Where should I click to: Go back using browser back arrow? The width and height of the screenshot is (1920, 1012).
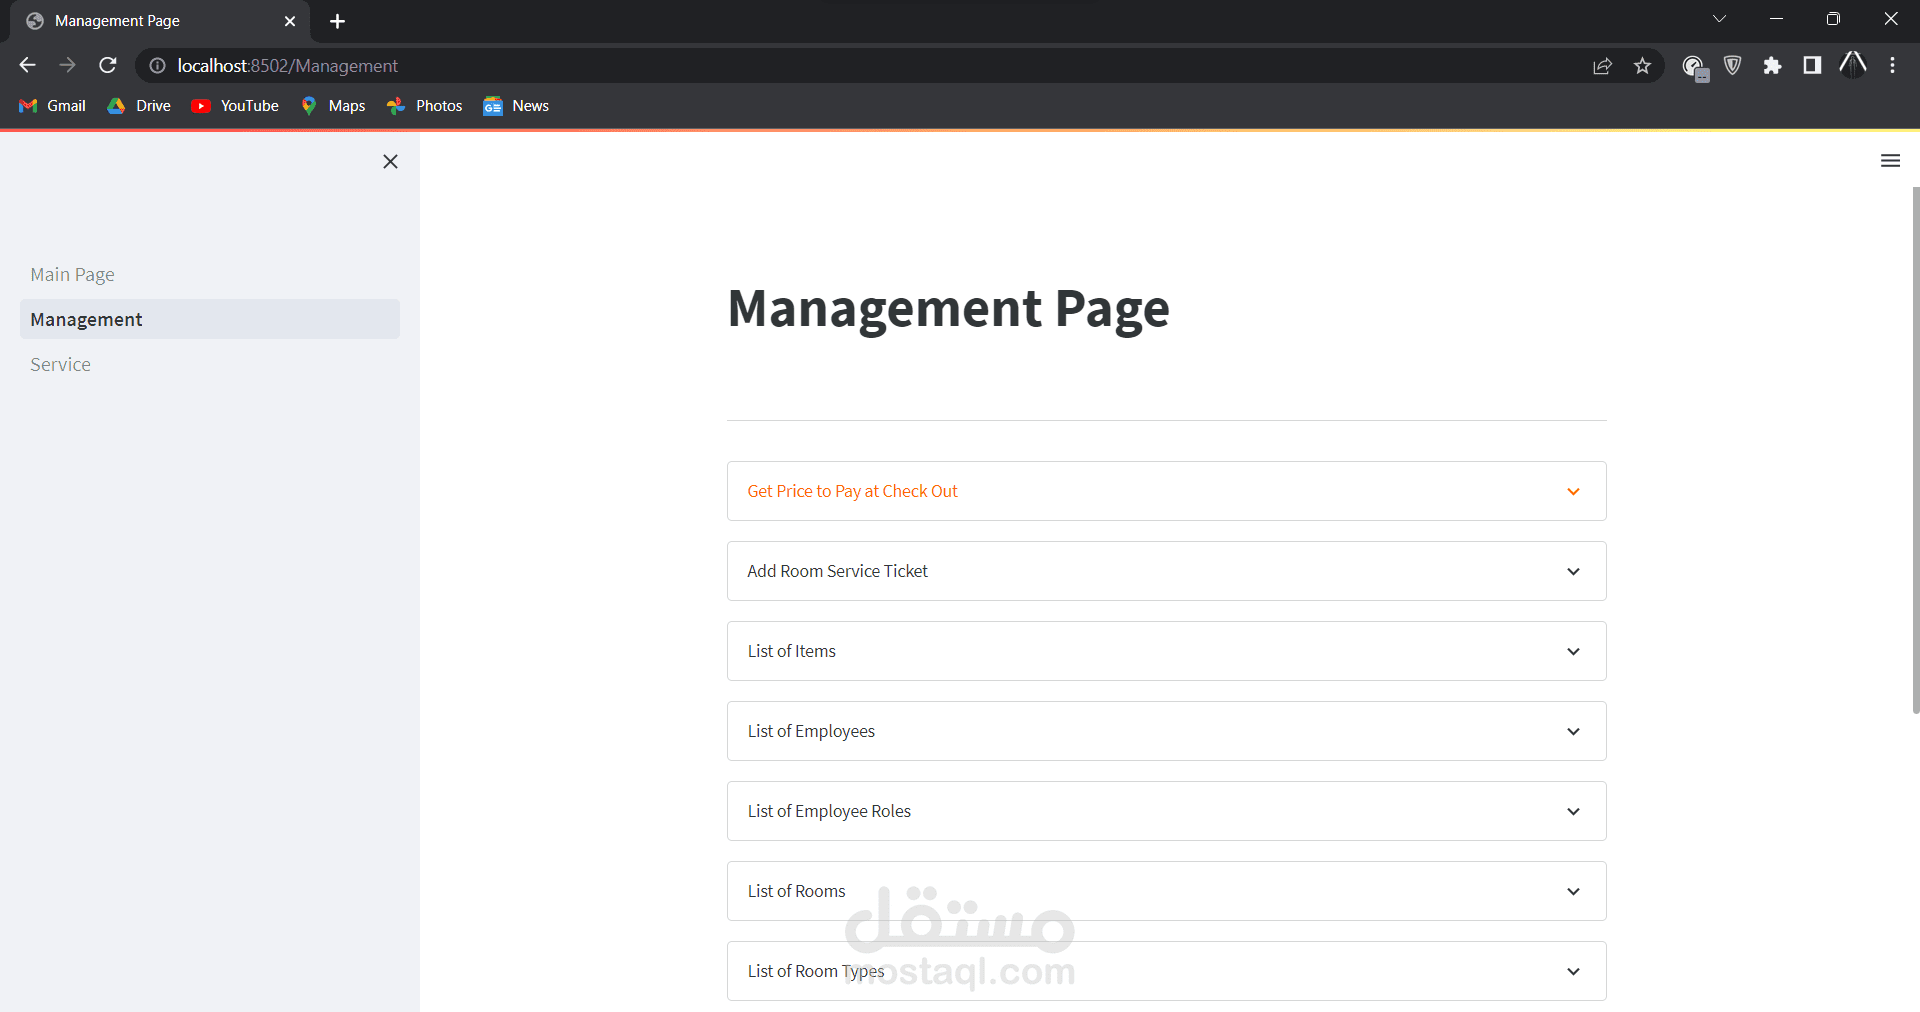tap(27, 65)
